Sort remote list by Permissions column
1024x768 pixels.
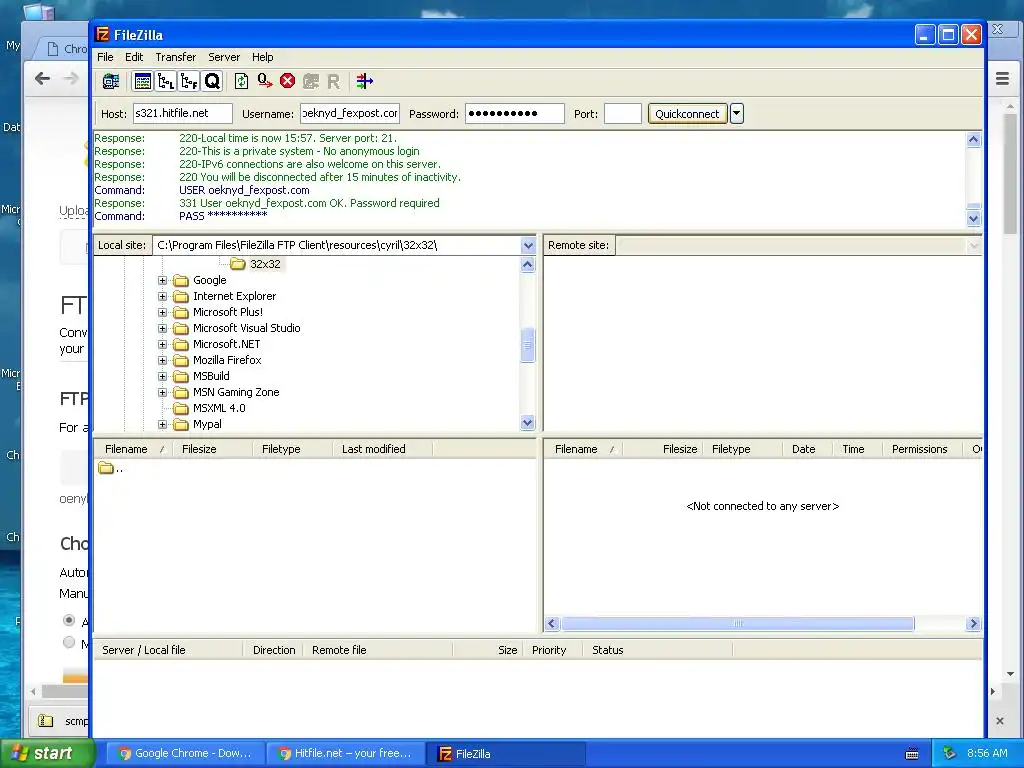pos(923,449)
